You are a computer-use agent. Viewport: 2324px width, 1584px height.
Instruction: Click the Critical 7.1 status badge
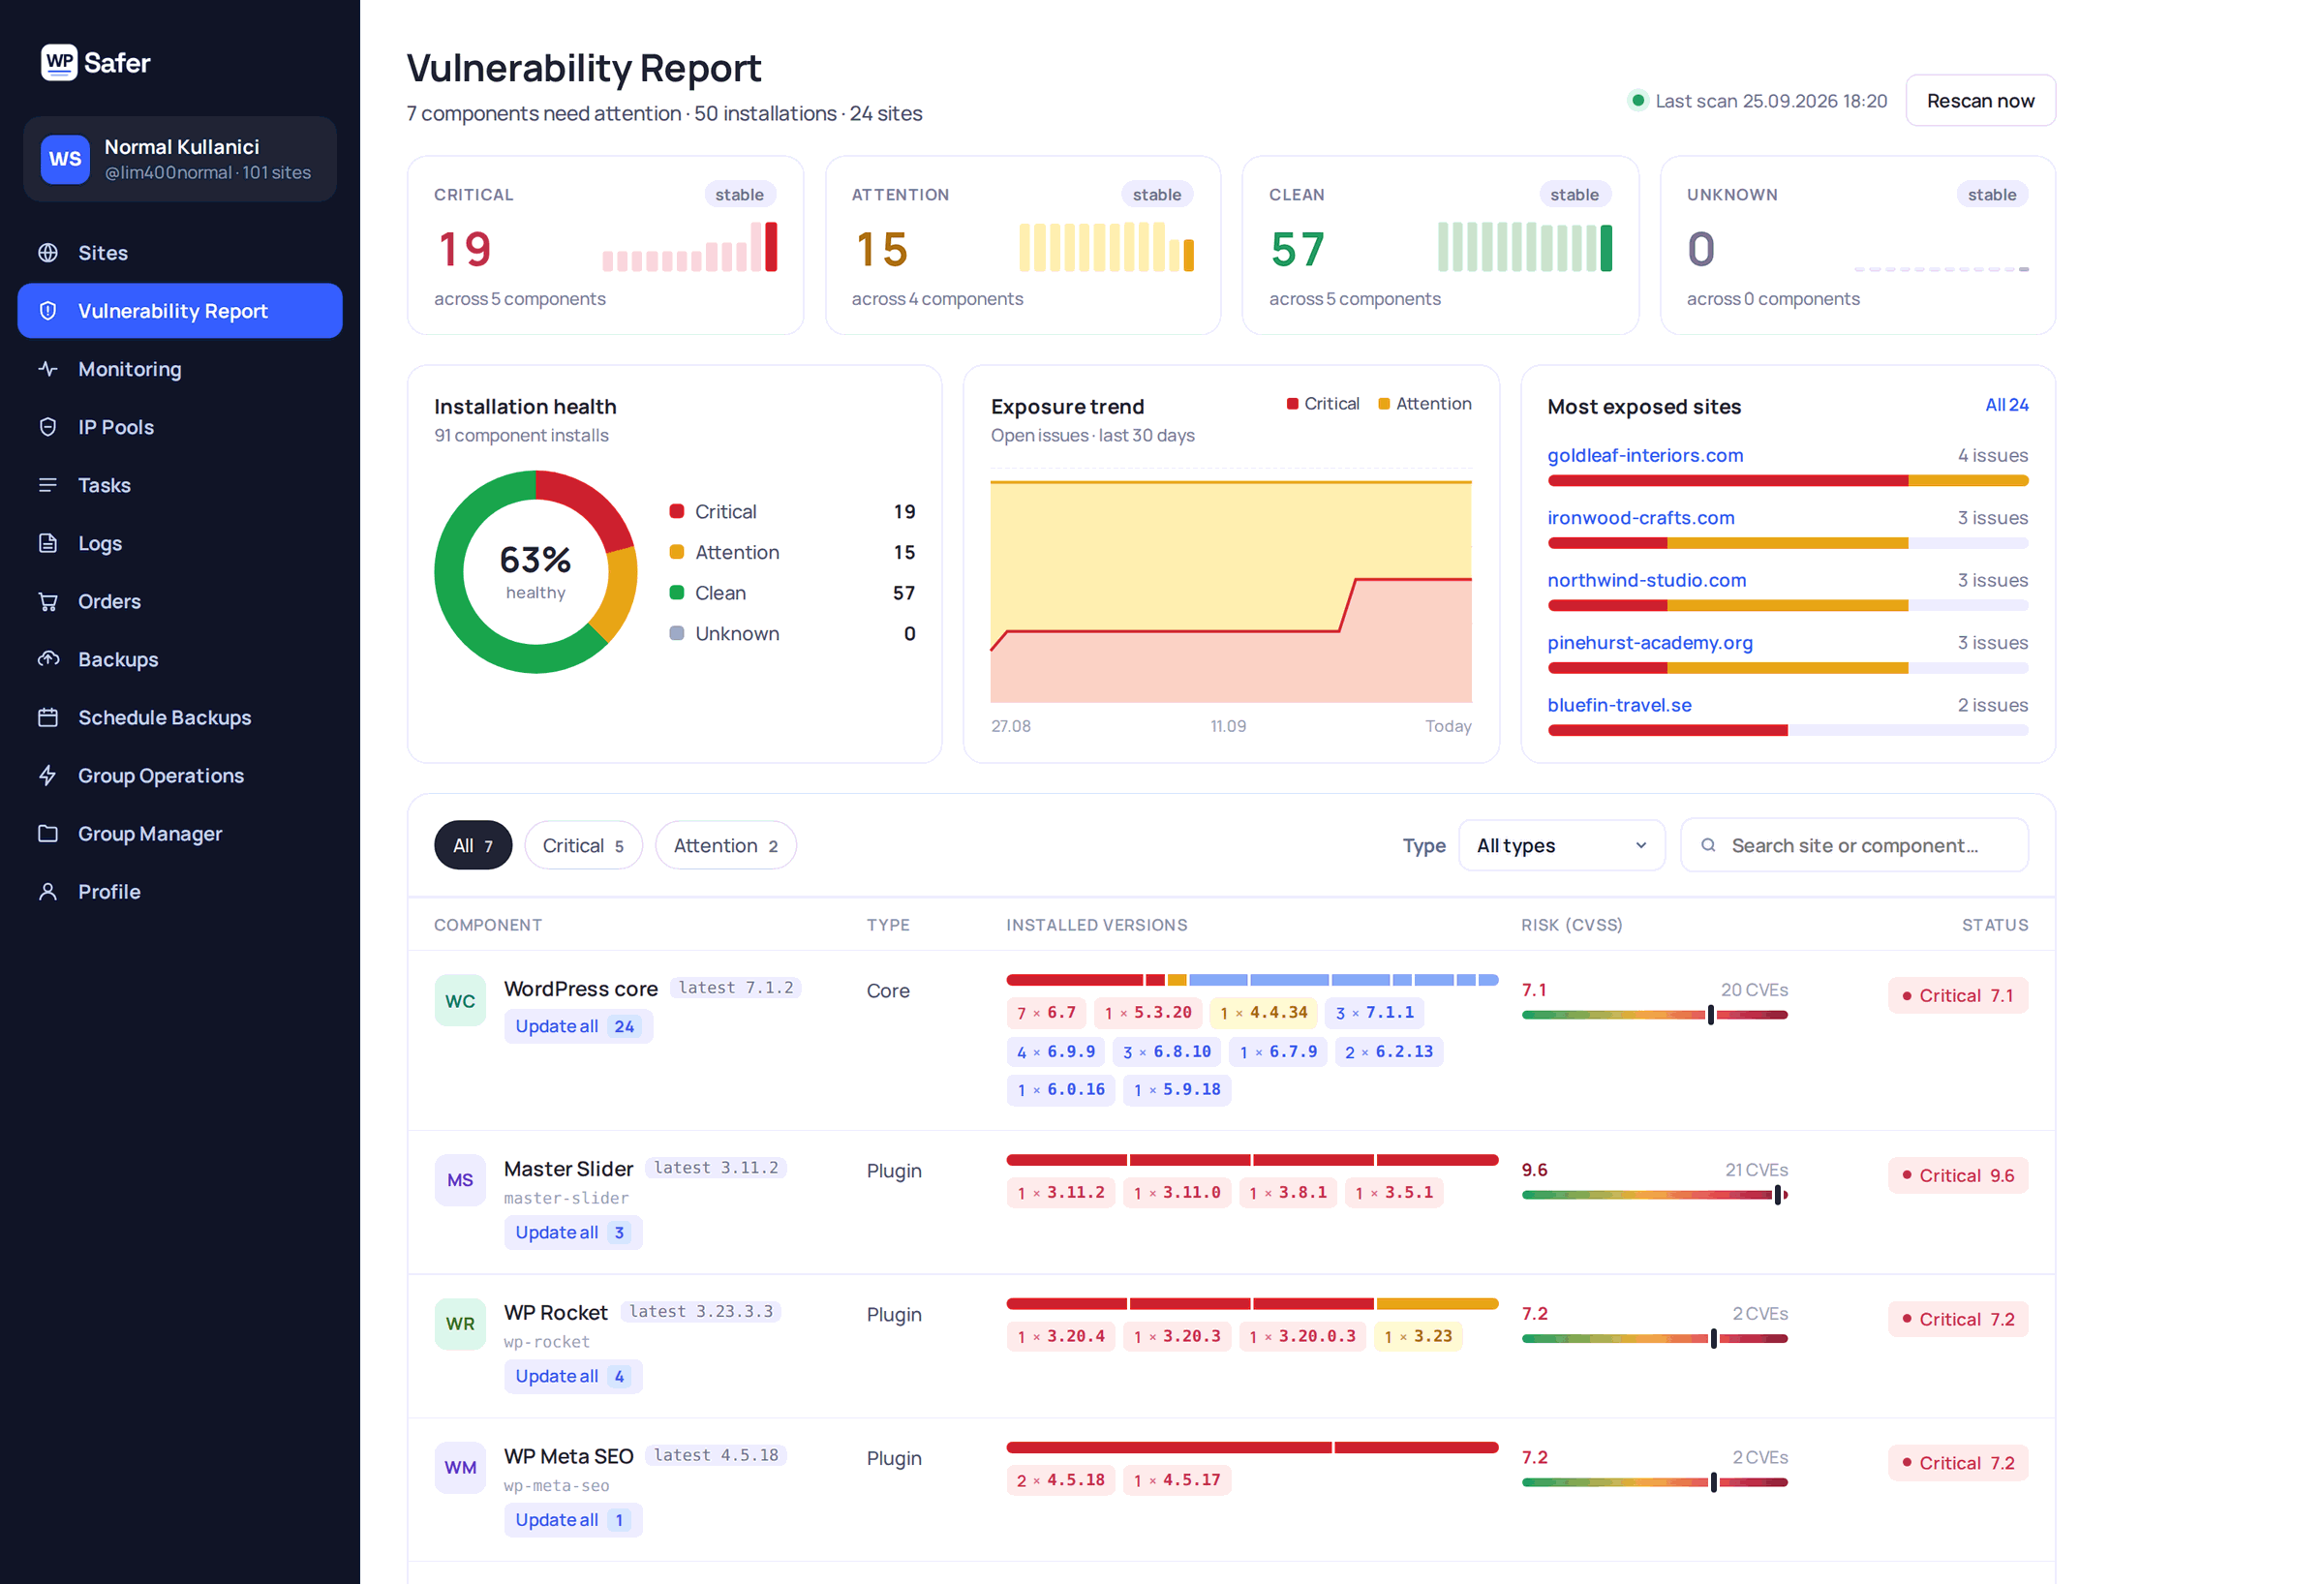[1957, 995]
